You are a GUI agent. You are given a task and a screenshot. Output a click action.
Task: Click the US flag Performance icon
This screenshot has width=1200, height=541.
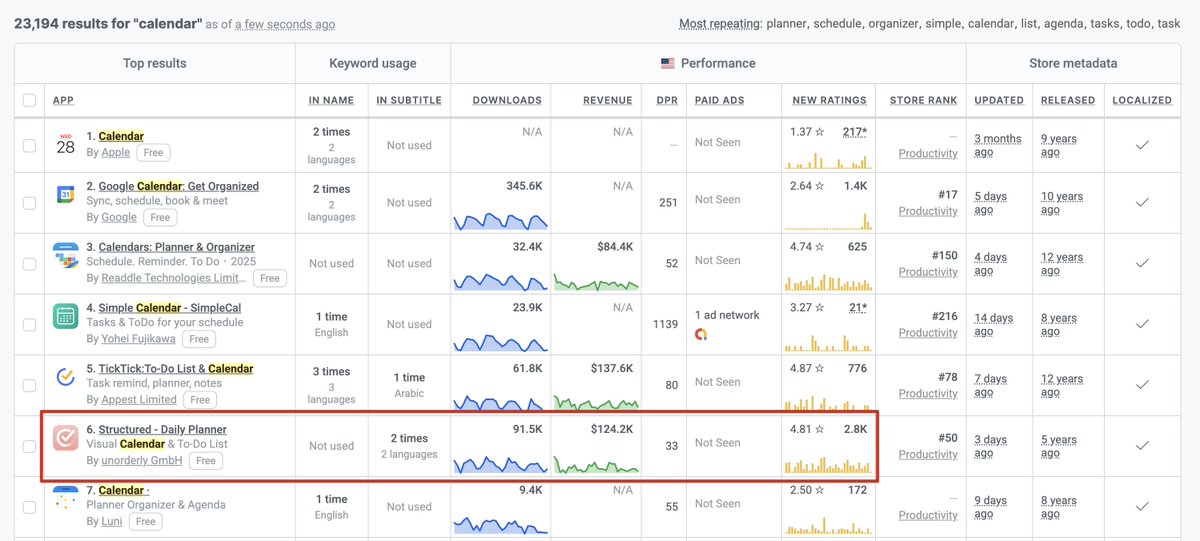(x=667, y=63)
